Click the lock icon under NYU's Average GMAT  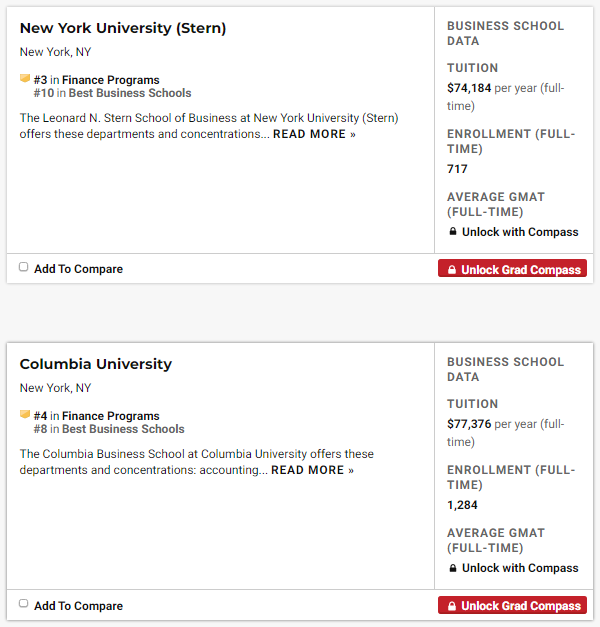453,232
